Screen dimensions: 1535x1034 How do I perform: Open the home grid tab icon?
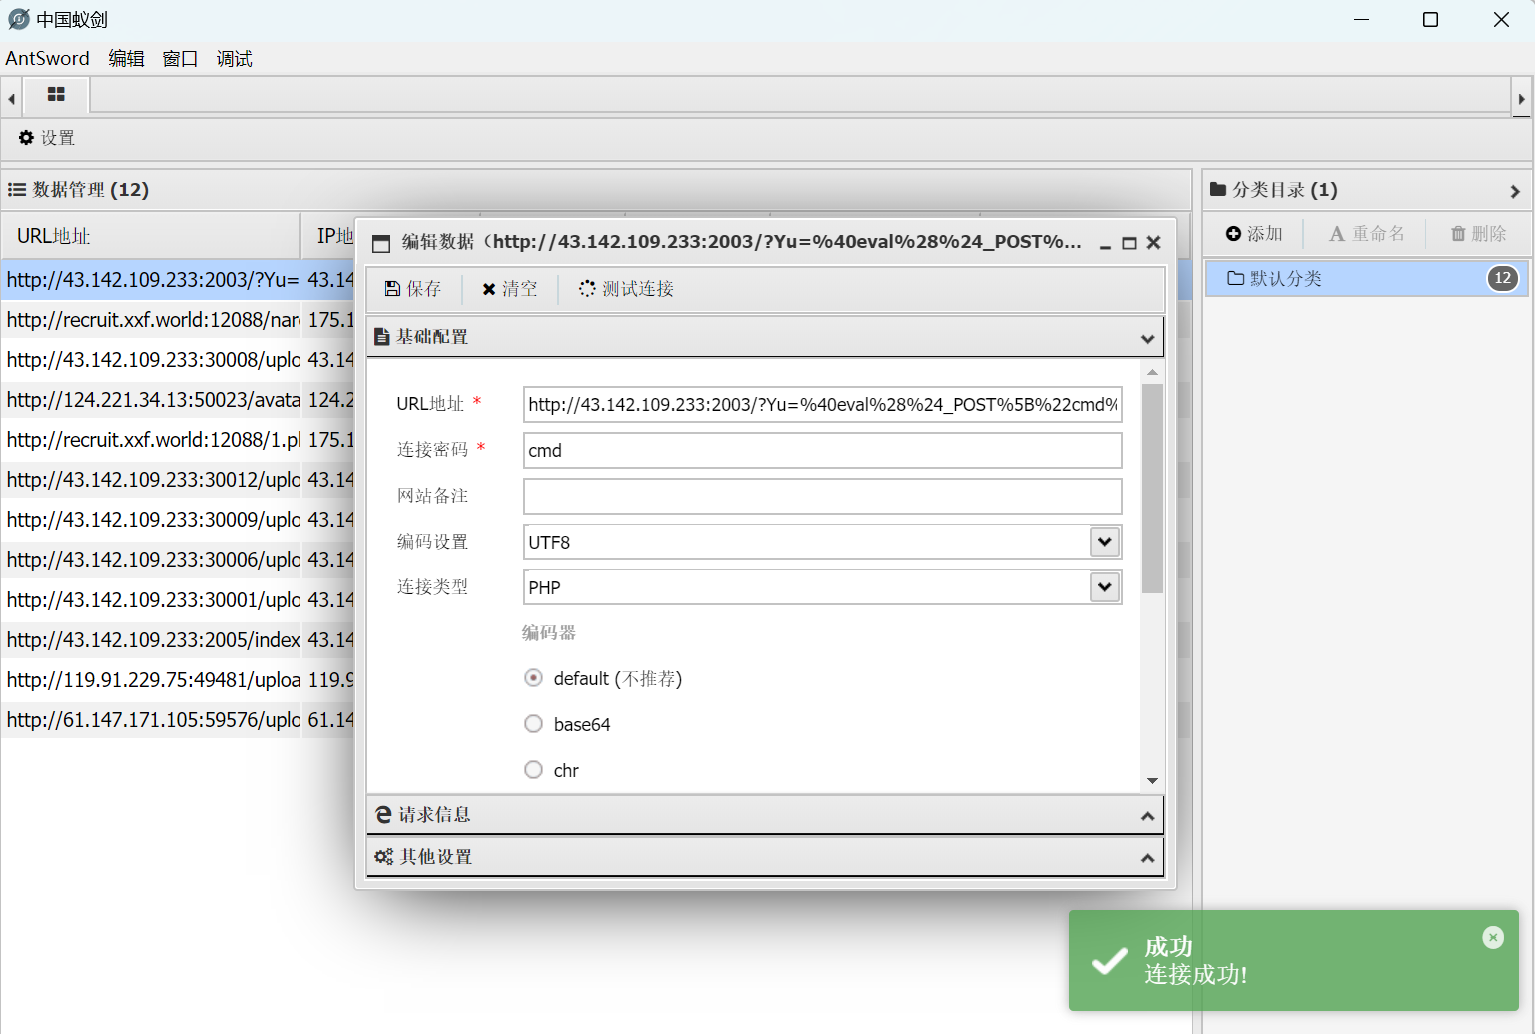(x=56, y=95)
